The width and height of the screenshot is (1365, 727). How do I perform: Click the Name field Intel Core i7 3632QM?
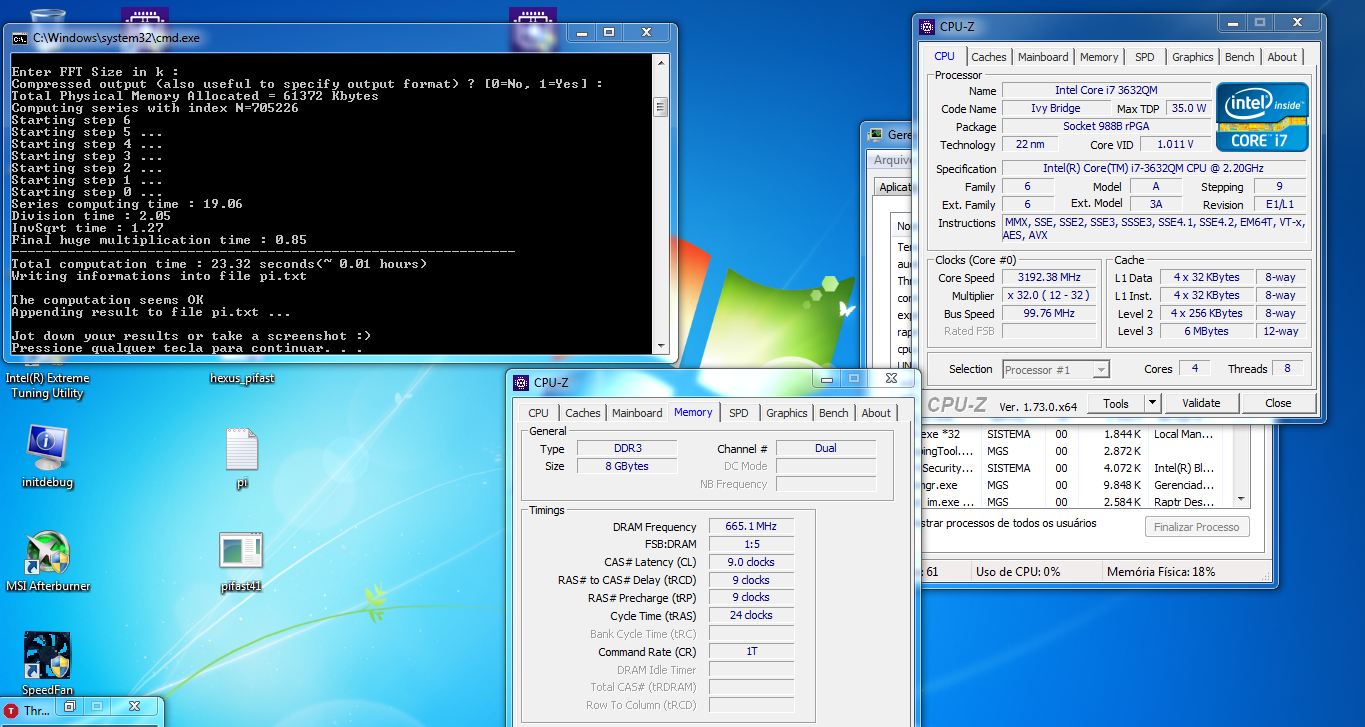click(x=1106, y=90)
